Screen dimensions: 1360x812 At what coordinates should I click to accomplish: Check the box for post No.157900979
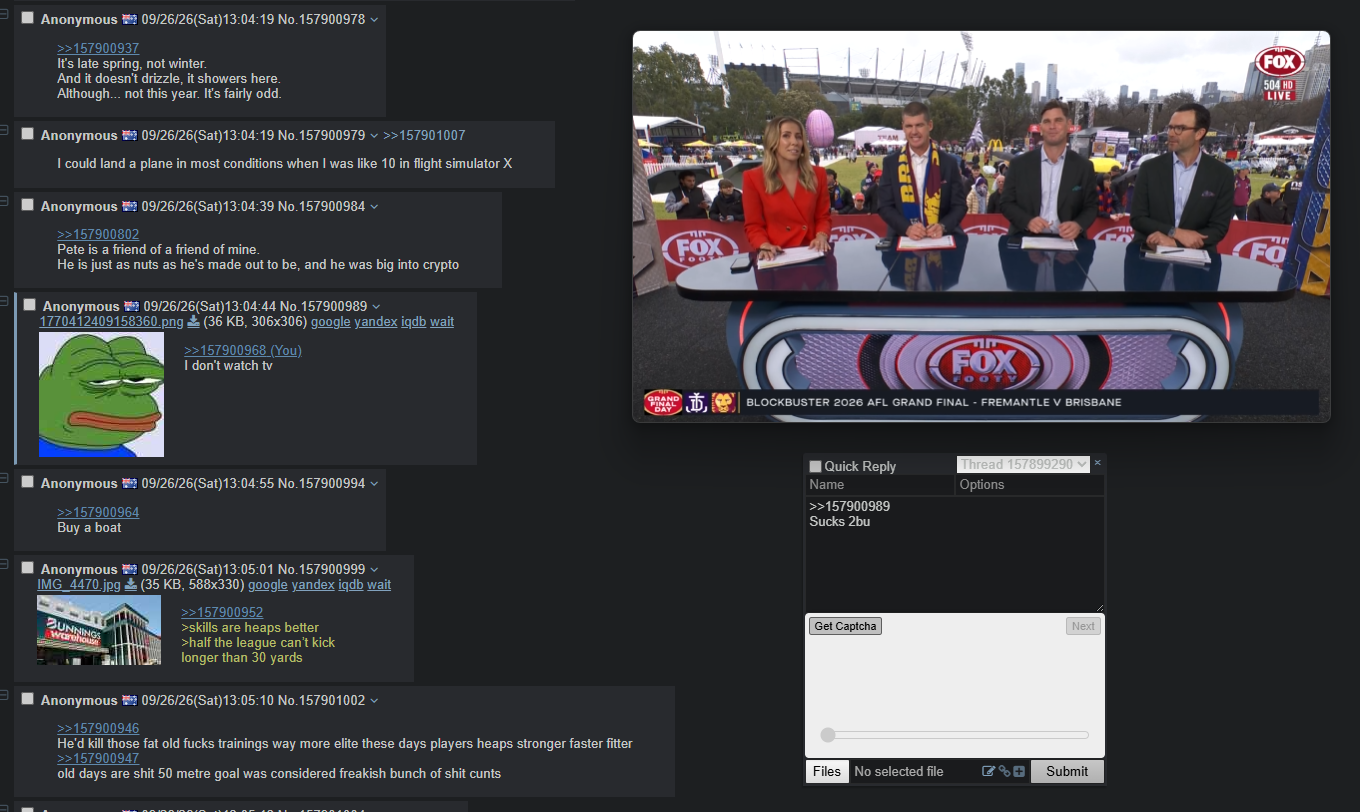pyautogui.click(x=28, y=134)
